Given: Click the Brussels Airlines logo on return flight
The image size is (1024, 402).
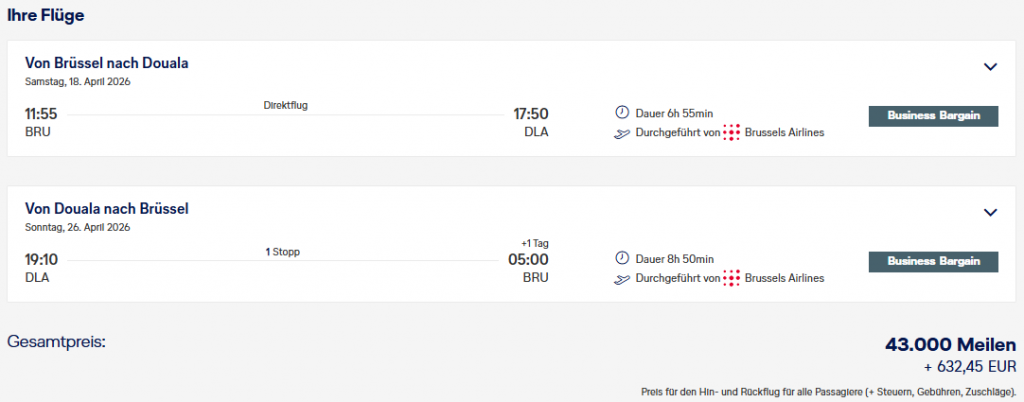Looking at the screenshot, I should point(732,278).
